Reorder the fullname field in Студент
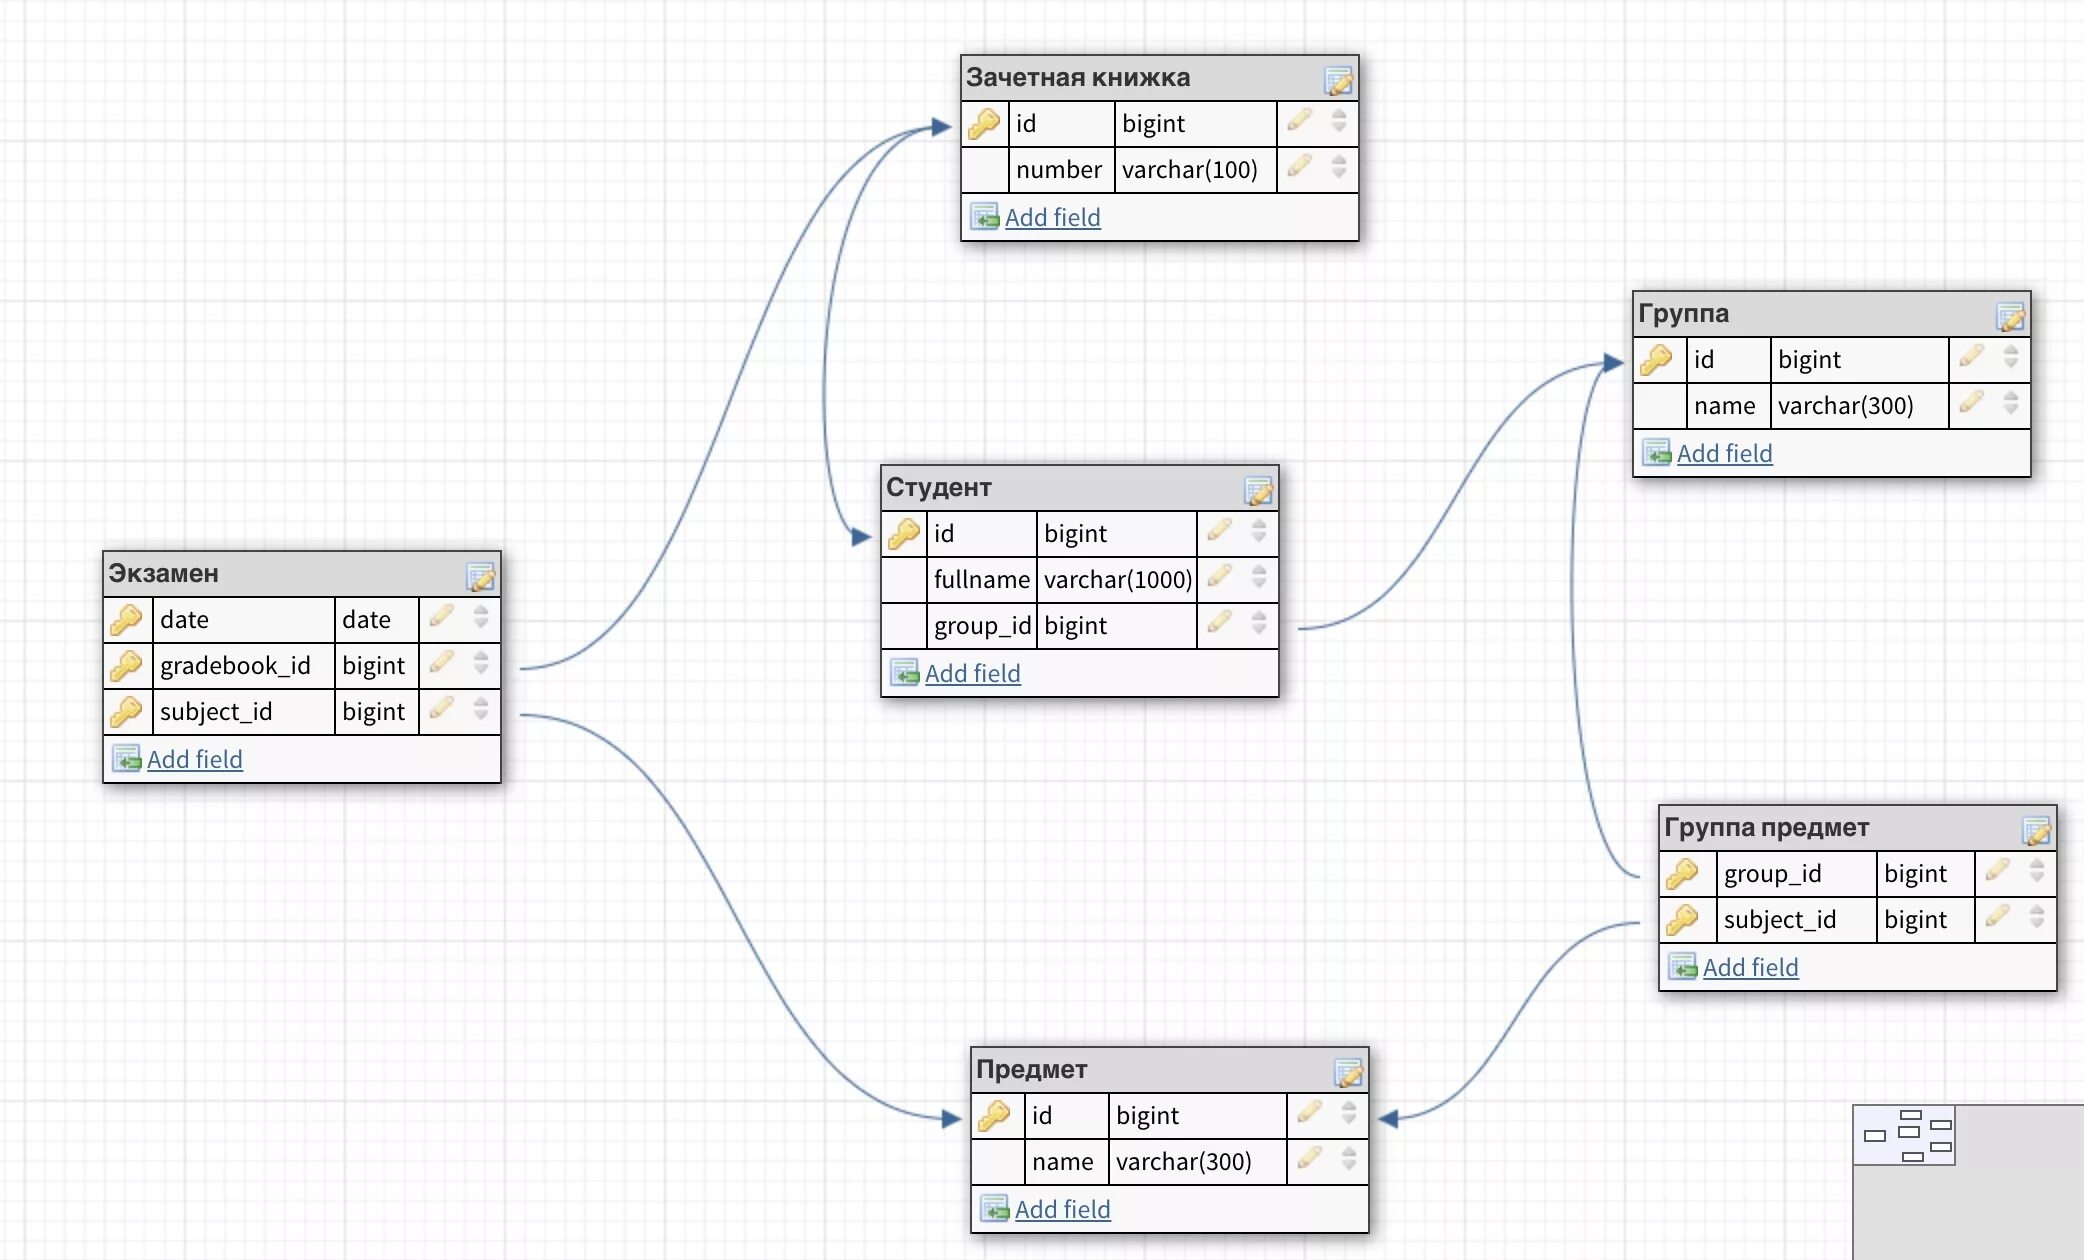The height and width of the screenshot is (1260, 2084). click(1259, 576)
